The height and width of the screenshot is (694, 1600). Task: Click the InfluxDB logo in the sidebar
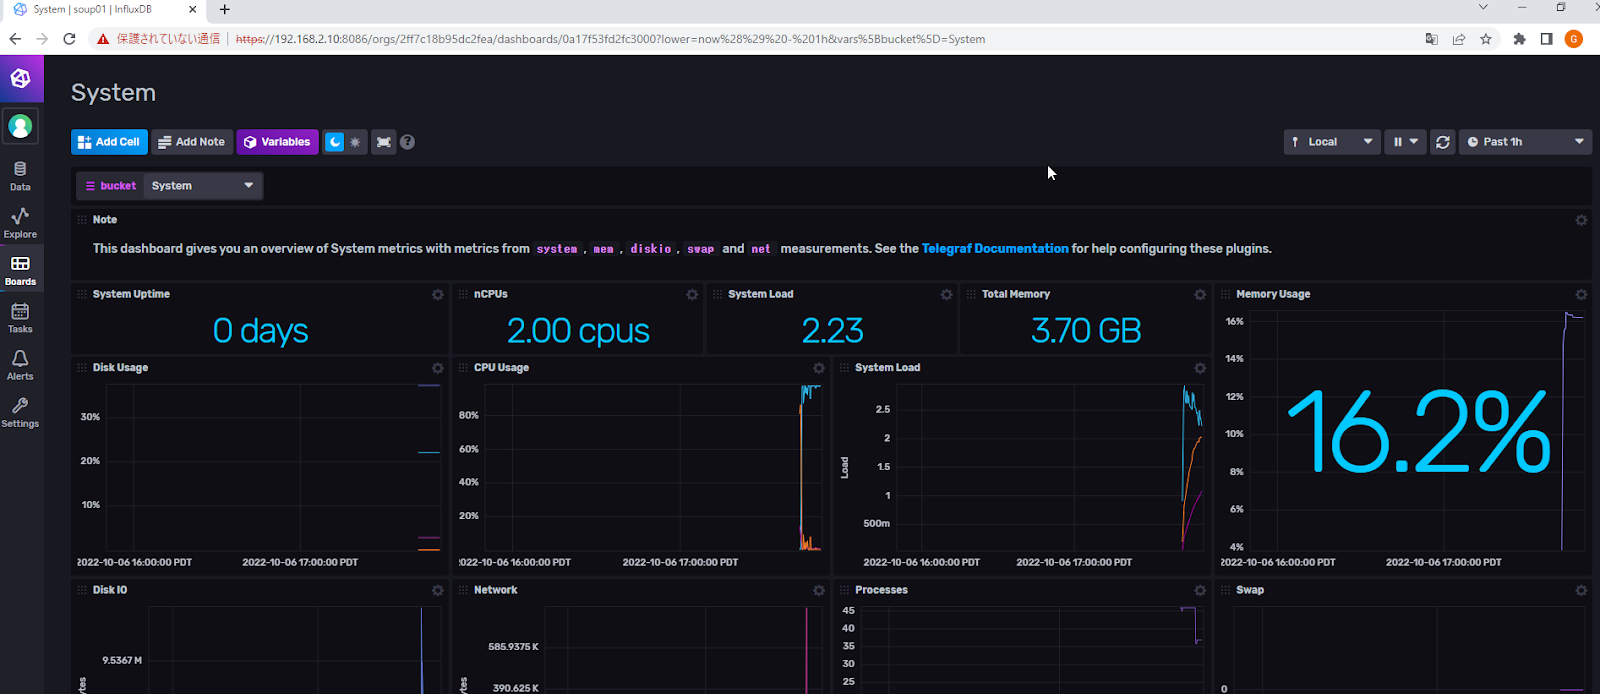(x=21, y=78)
